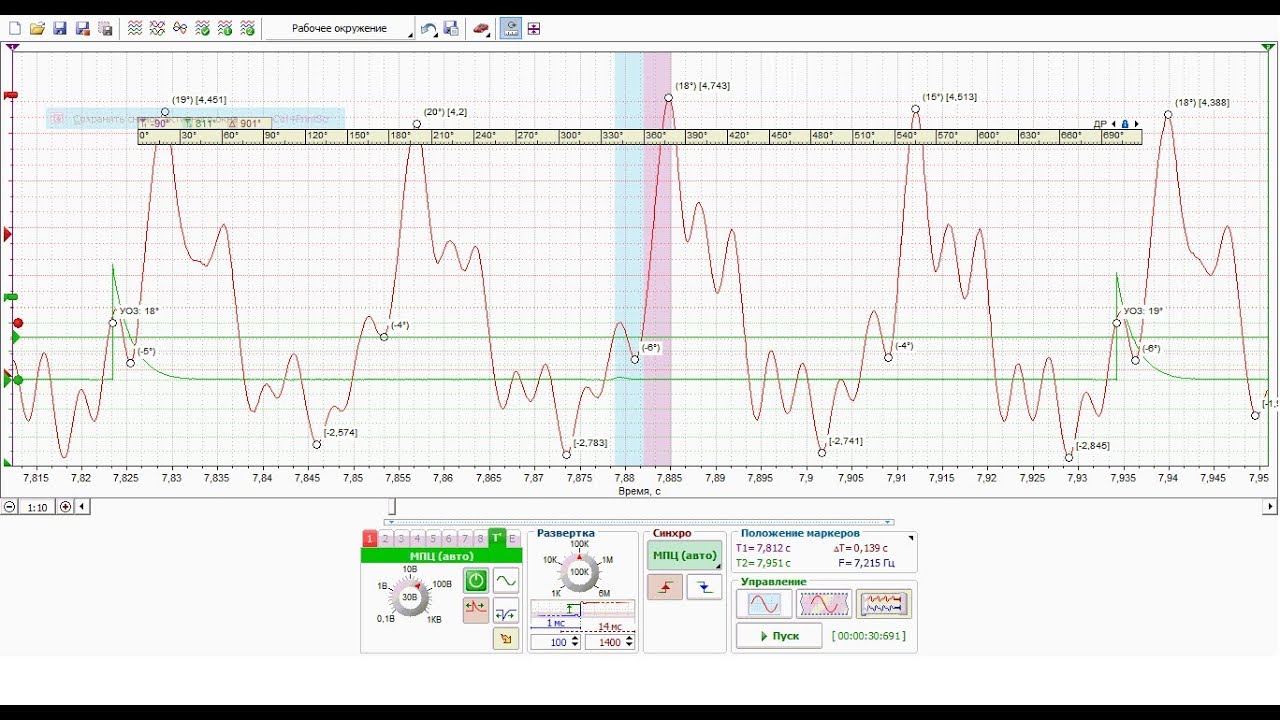Select the multi-trace recorder control mode
The image size is (1280, 720).
(x=883, y=604)
